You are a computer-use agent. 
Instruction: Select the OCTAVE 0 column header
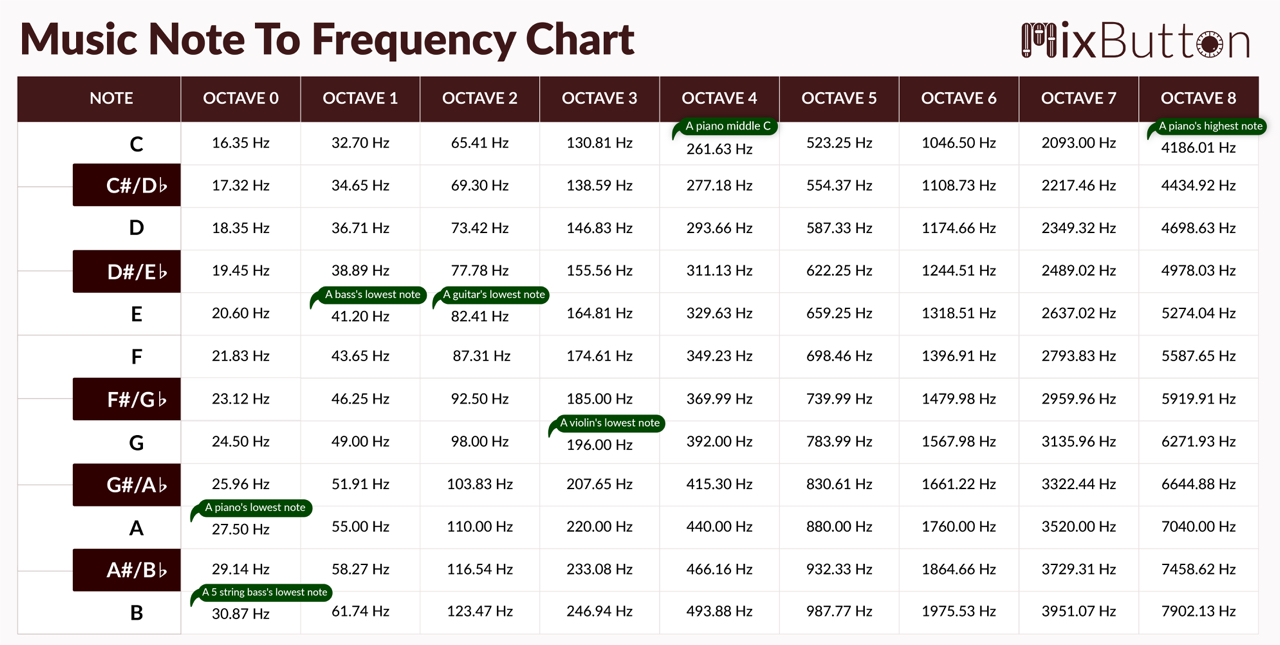pos(241,98)
